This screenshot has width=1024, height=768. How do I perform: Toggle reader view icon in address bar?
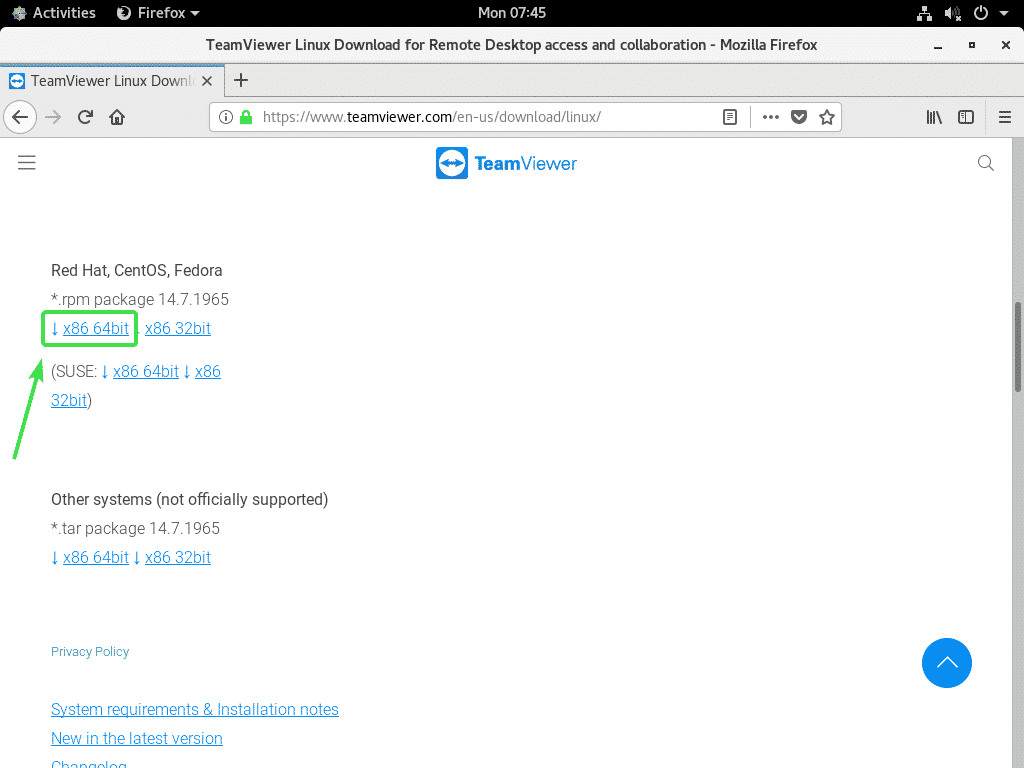730,117
